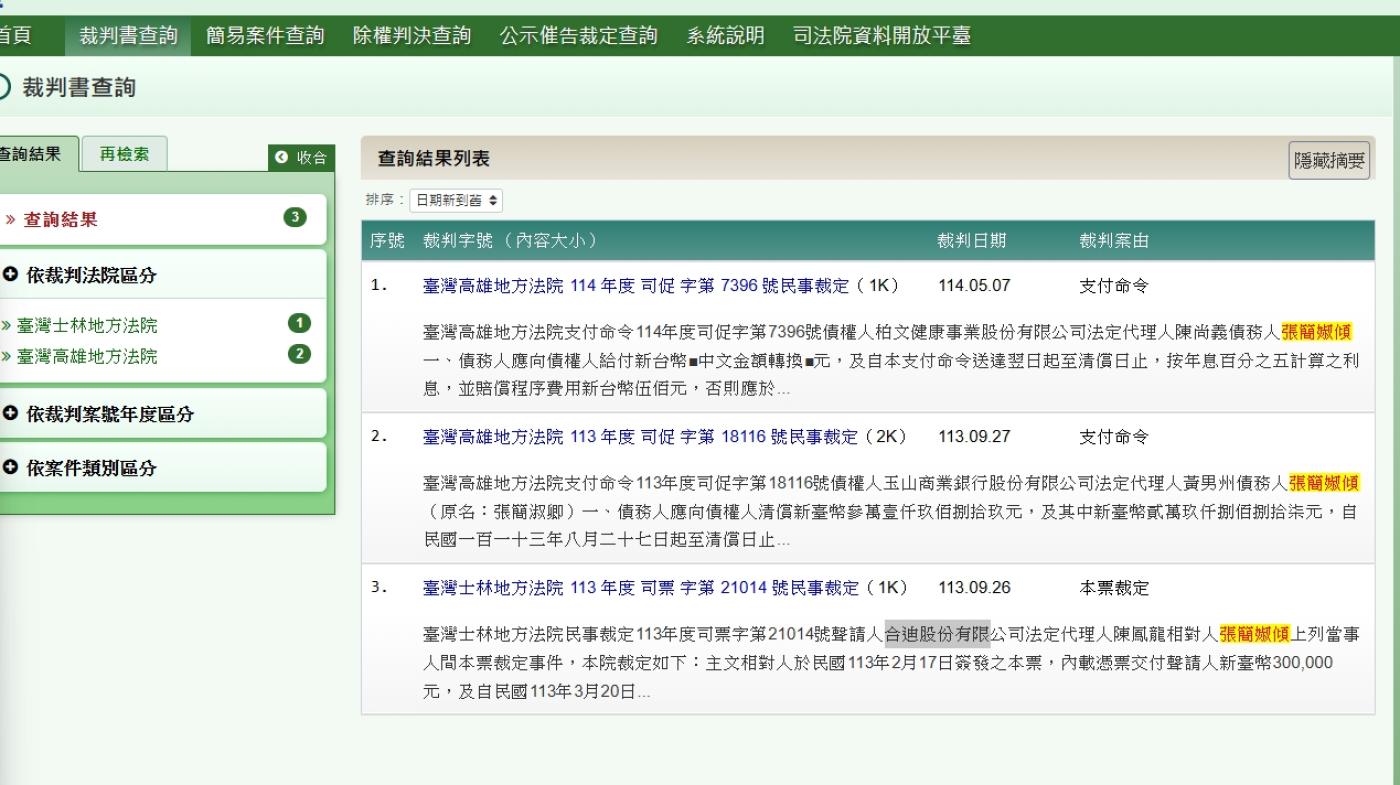Open the 系統說明 menu item
Viewport: 1400px width, 785px height.
point(725,36)
